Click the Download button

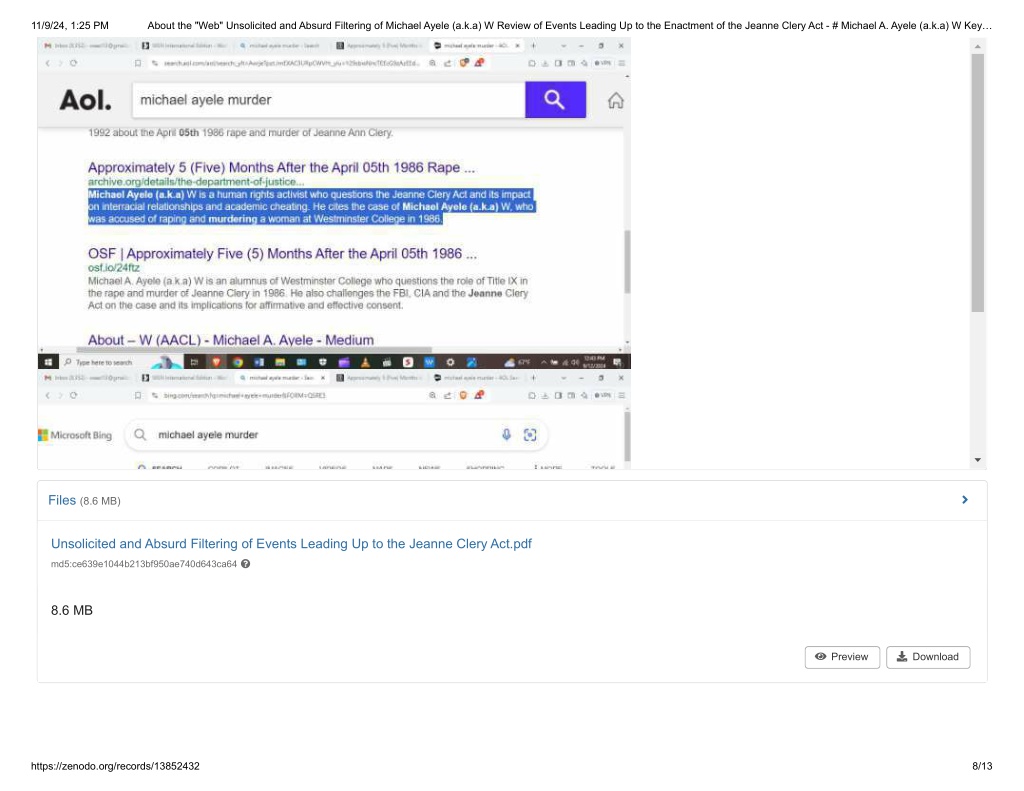(x=928, y=657)
